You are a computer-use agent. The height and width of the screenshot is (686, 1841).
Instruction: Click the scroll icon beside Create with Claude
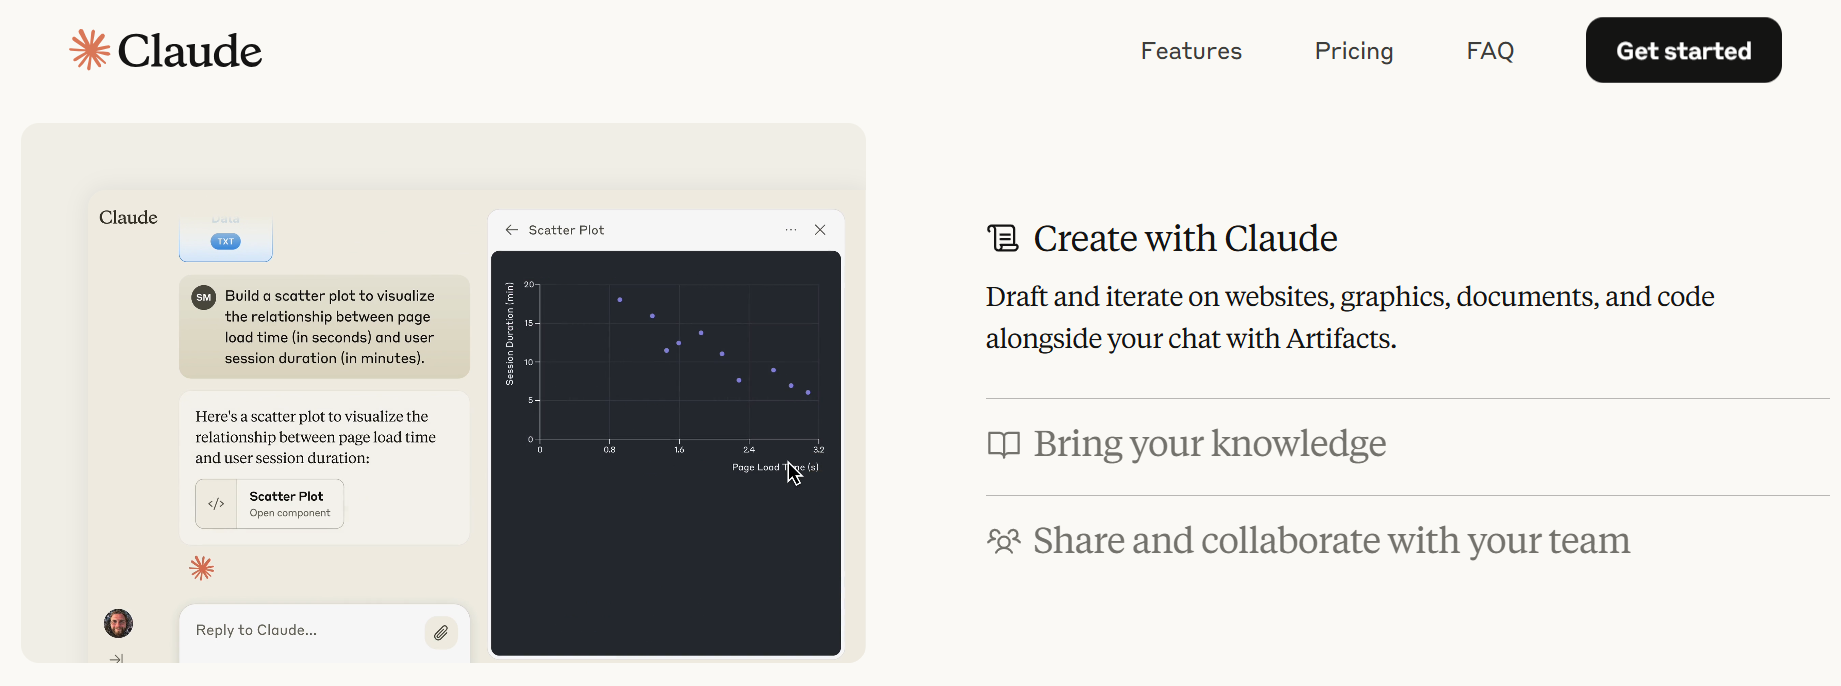tap(1003, 238)
